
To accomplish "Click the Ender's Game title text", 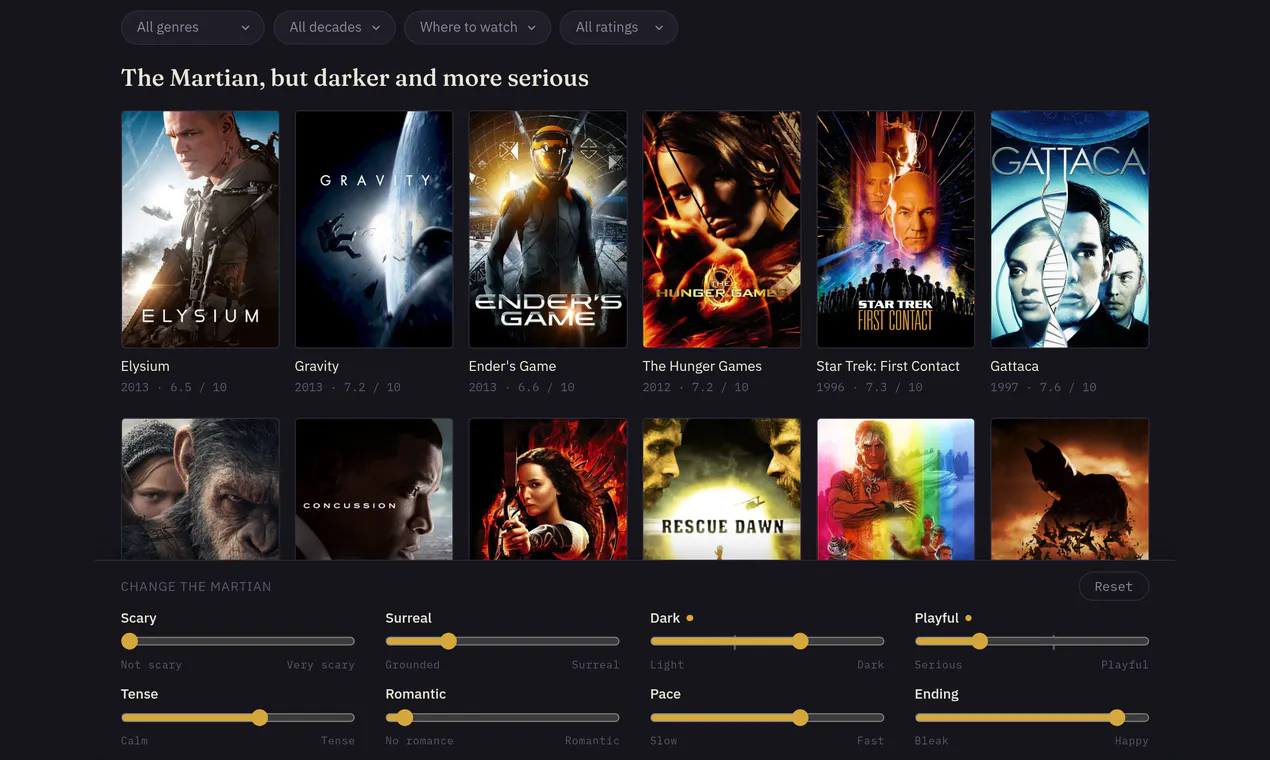I will coord(512,366).
